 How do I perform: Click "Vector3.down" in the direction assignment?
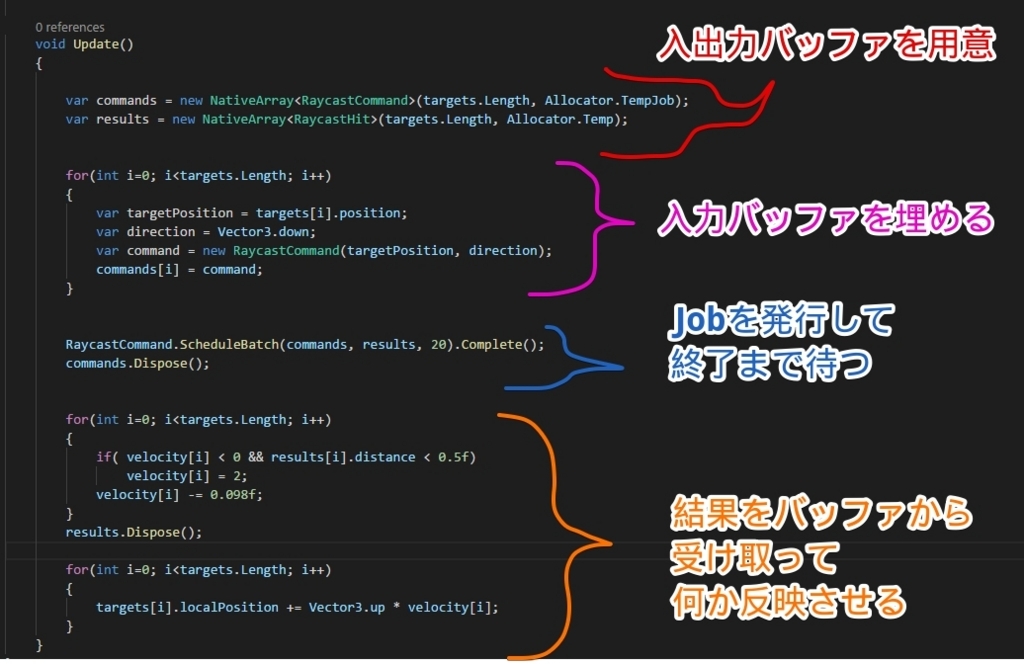pyautogui.click(x=264, y=232)
